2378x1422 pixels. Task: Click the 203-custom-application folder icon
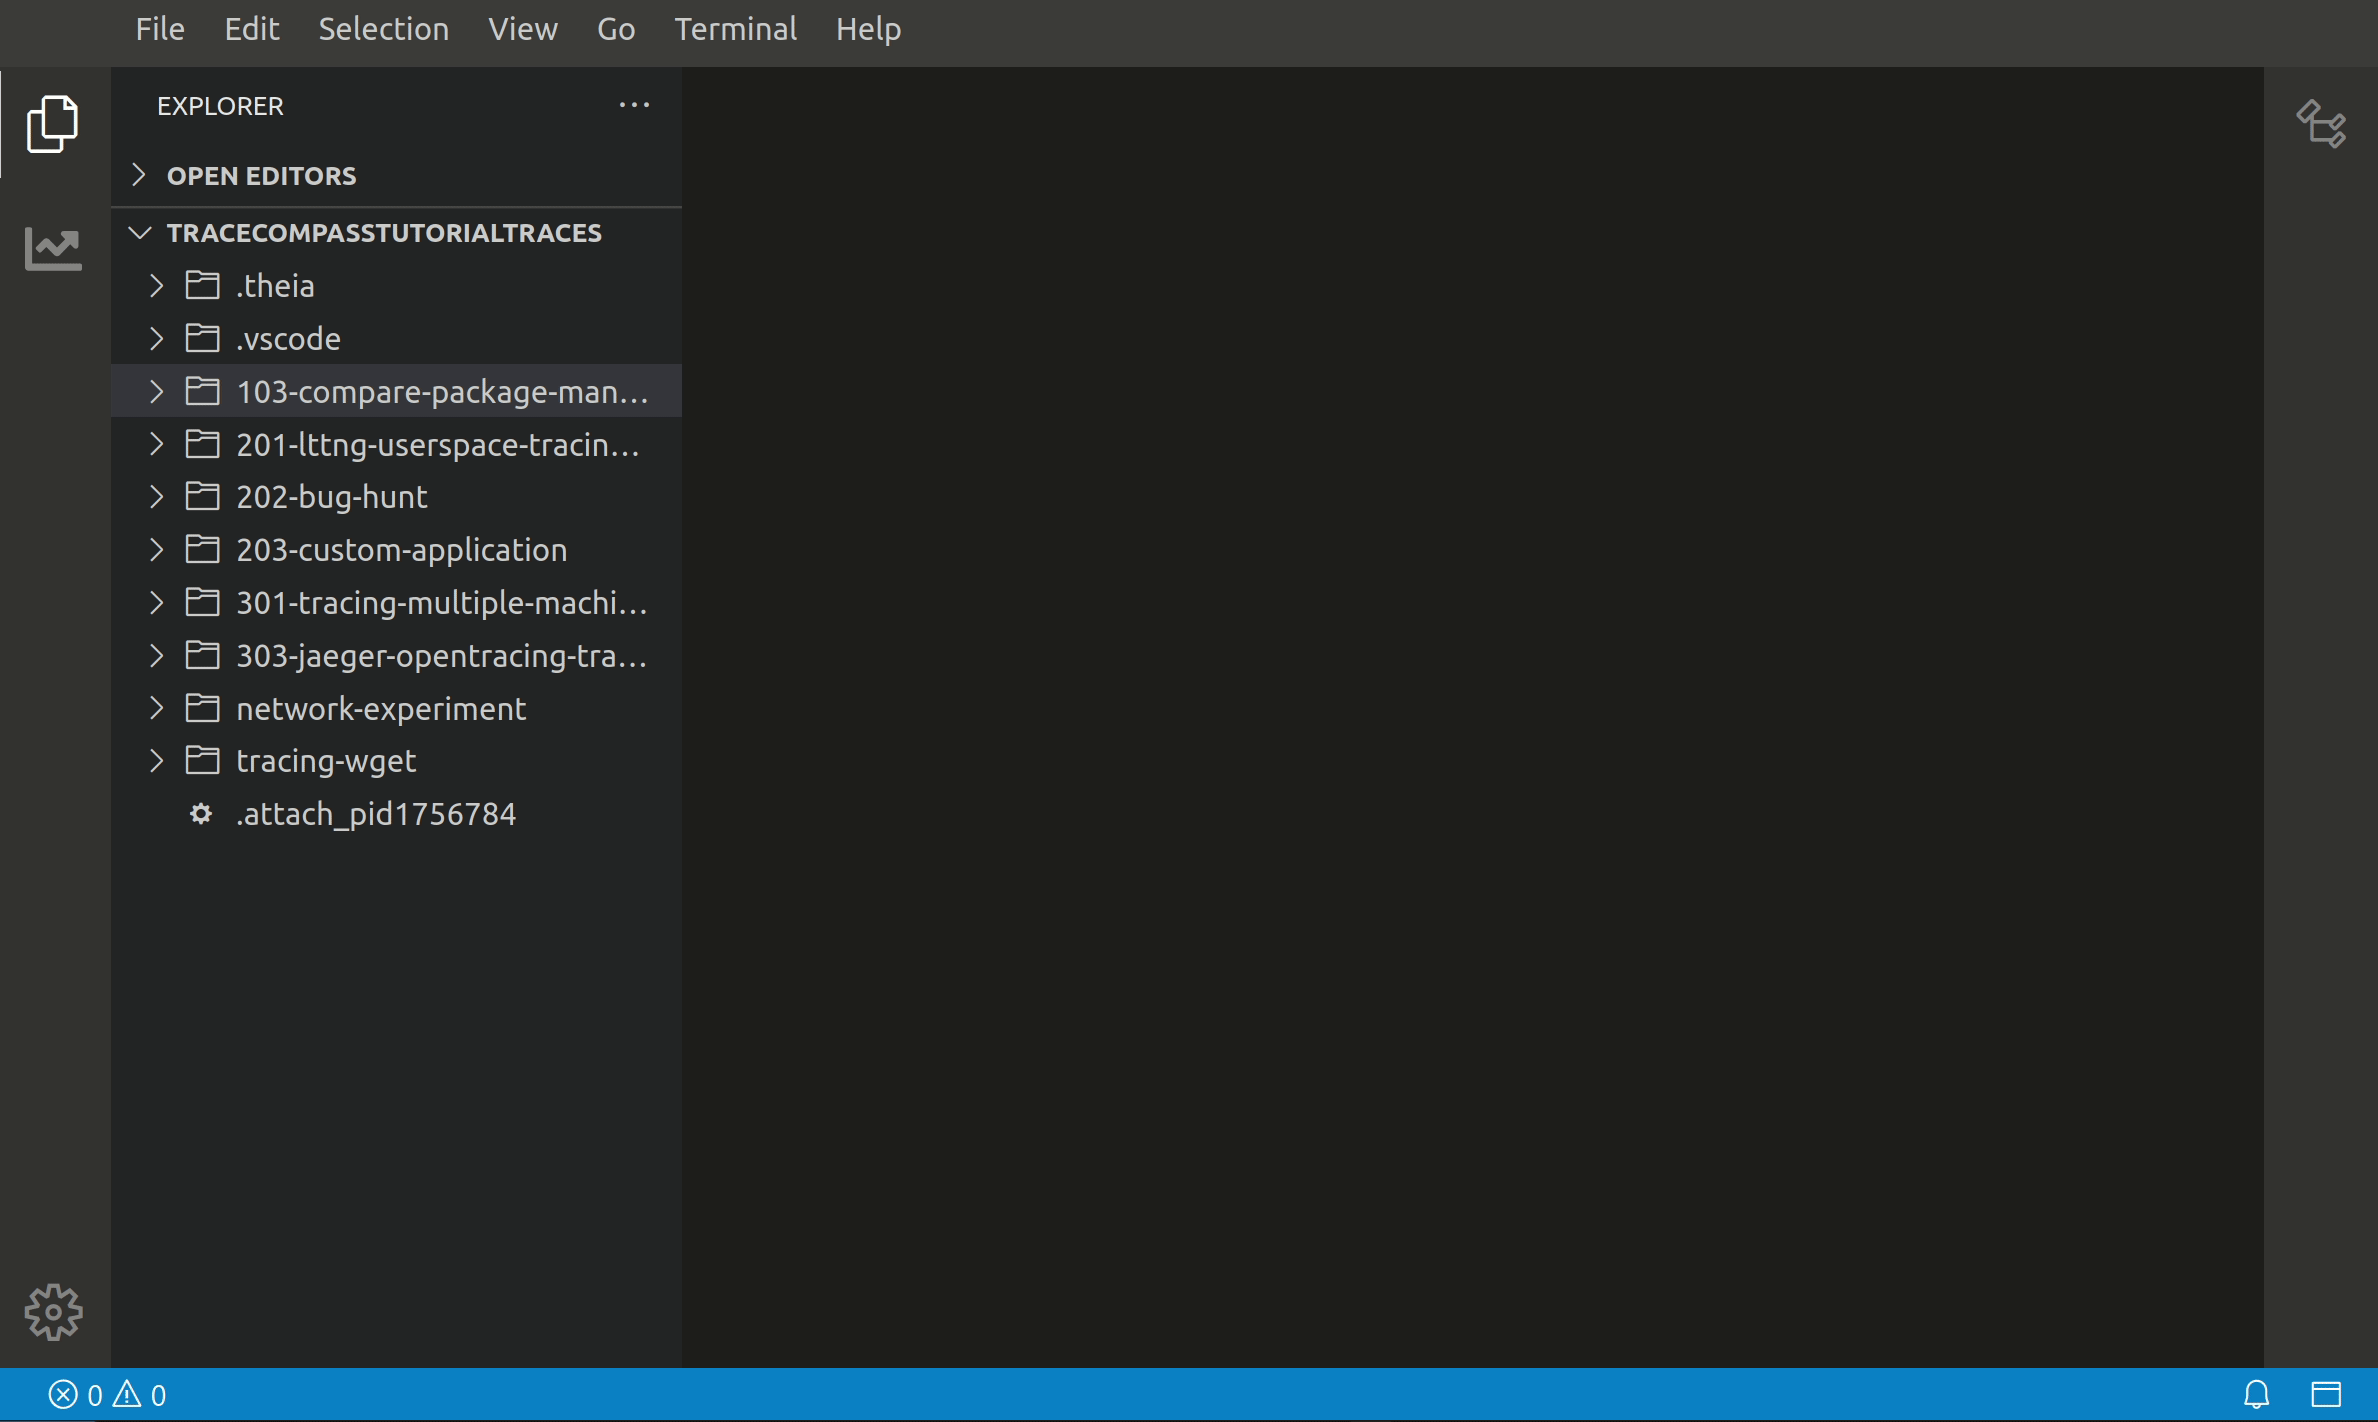(202, 549)
